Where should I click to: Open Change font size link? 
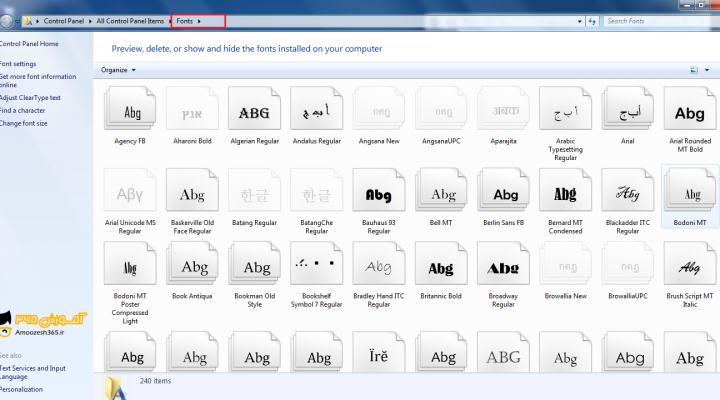(23, 124)
